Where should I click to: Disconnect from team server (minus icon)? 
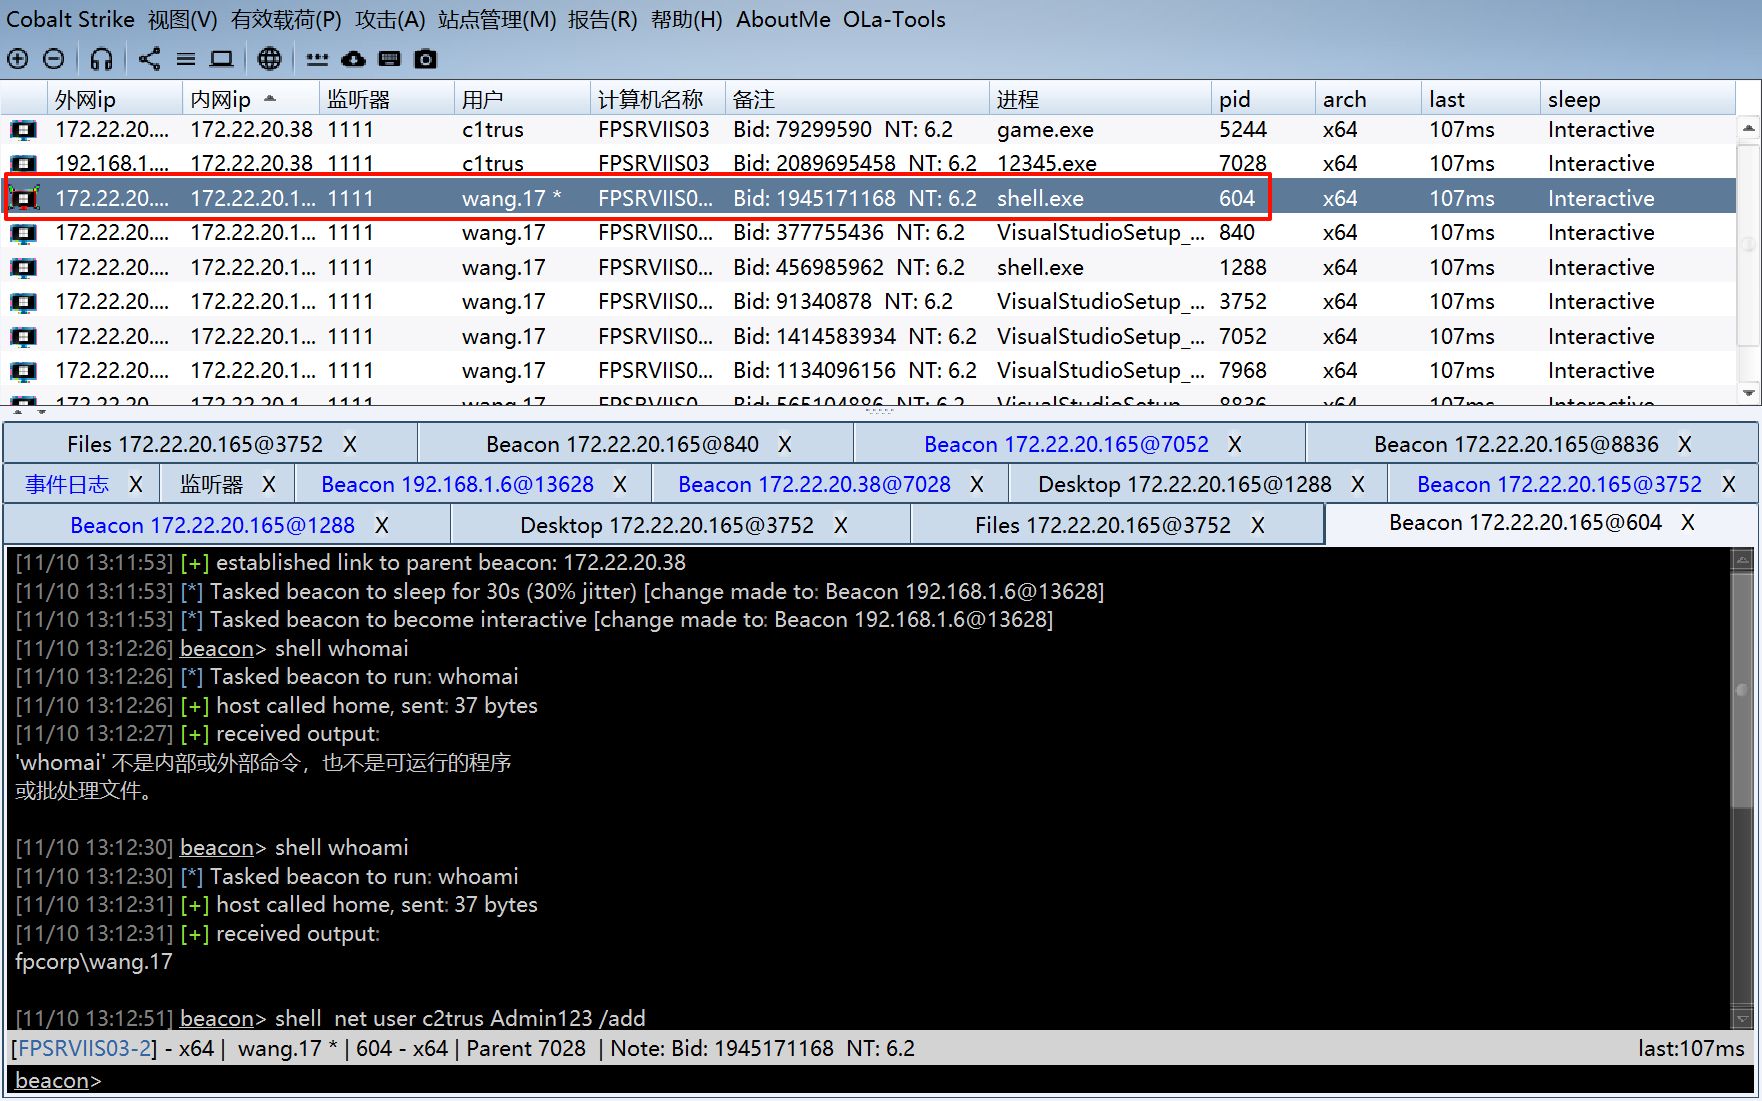(54, 59)
